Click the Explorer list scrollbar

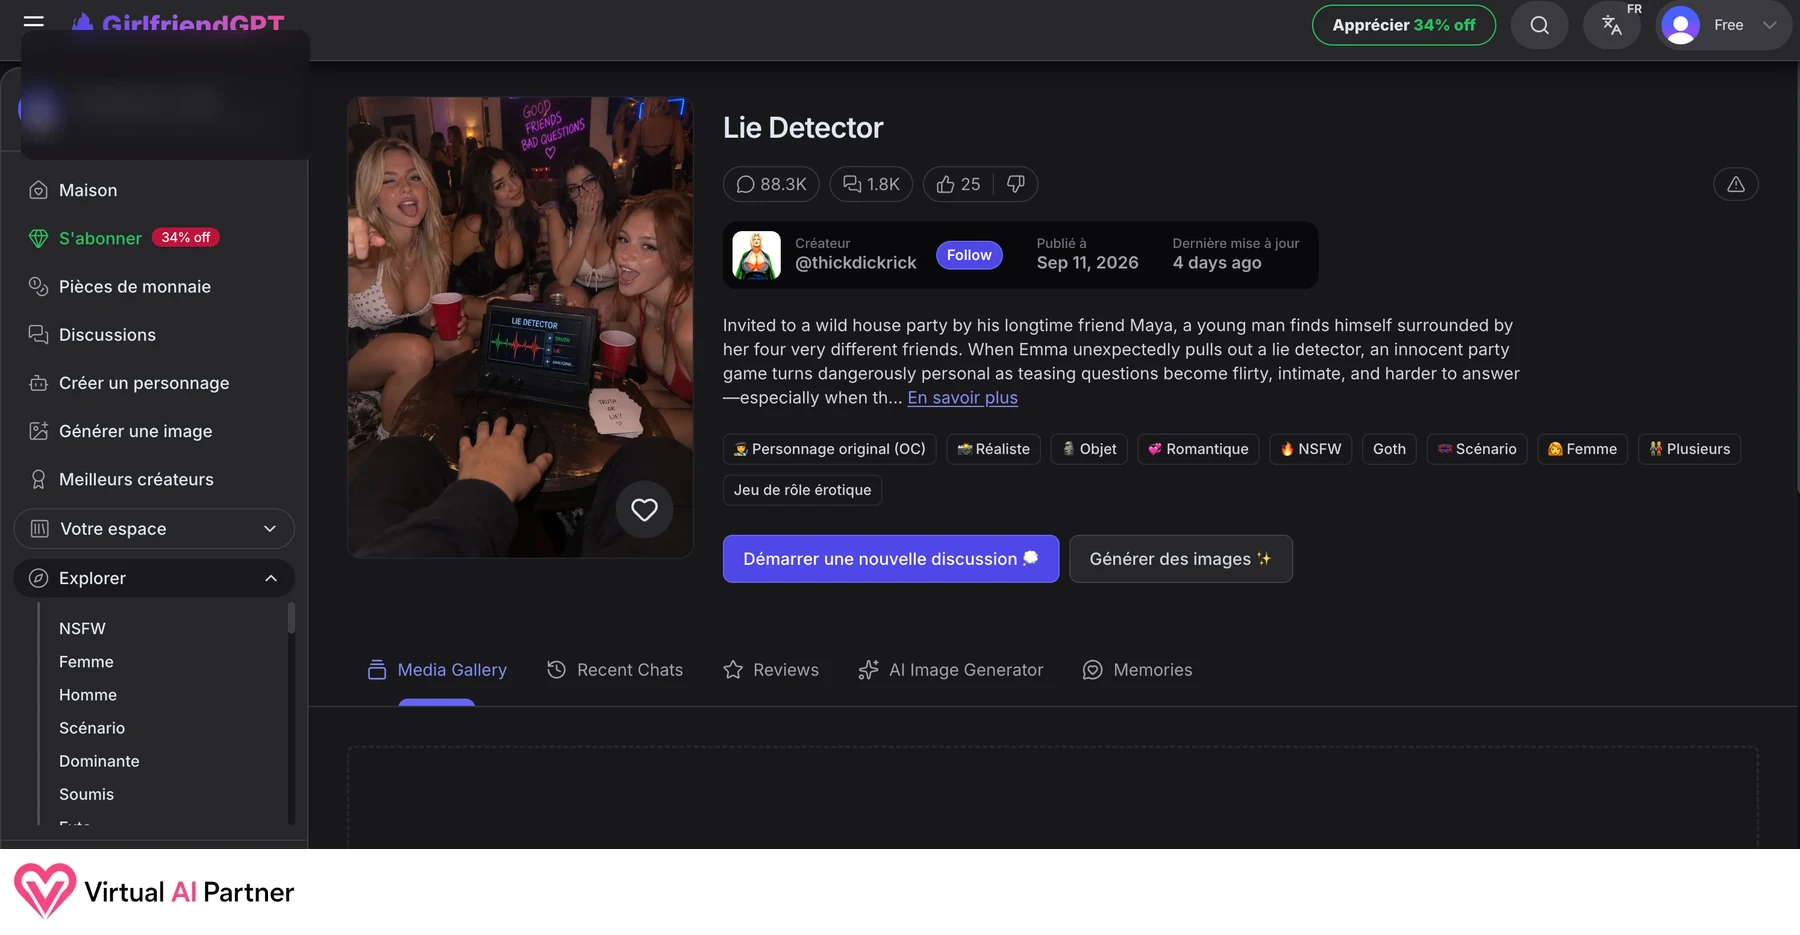(291, 618)
